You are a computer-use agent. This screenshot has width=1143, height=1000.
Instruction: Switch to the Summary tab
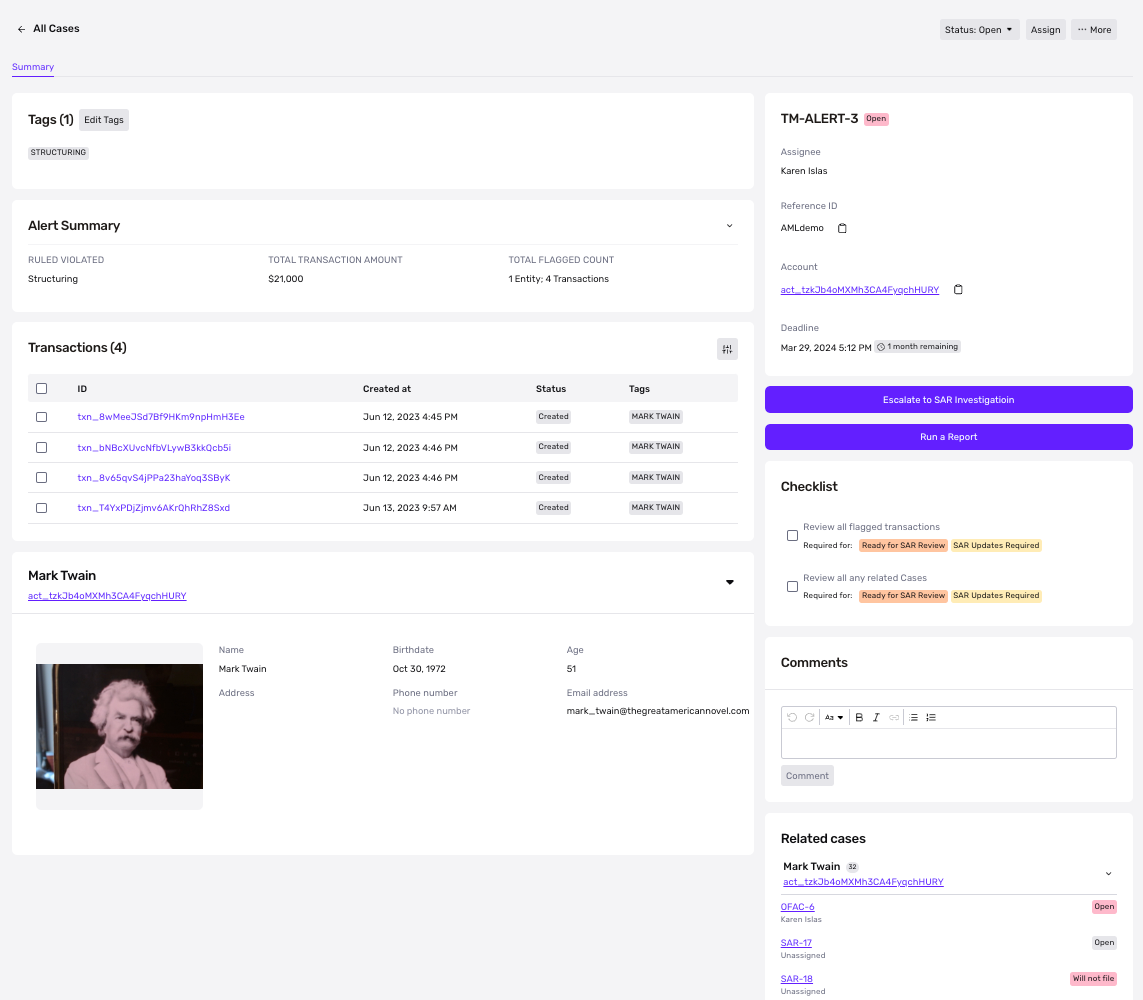tap(33, 67)
